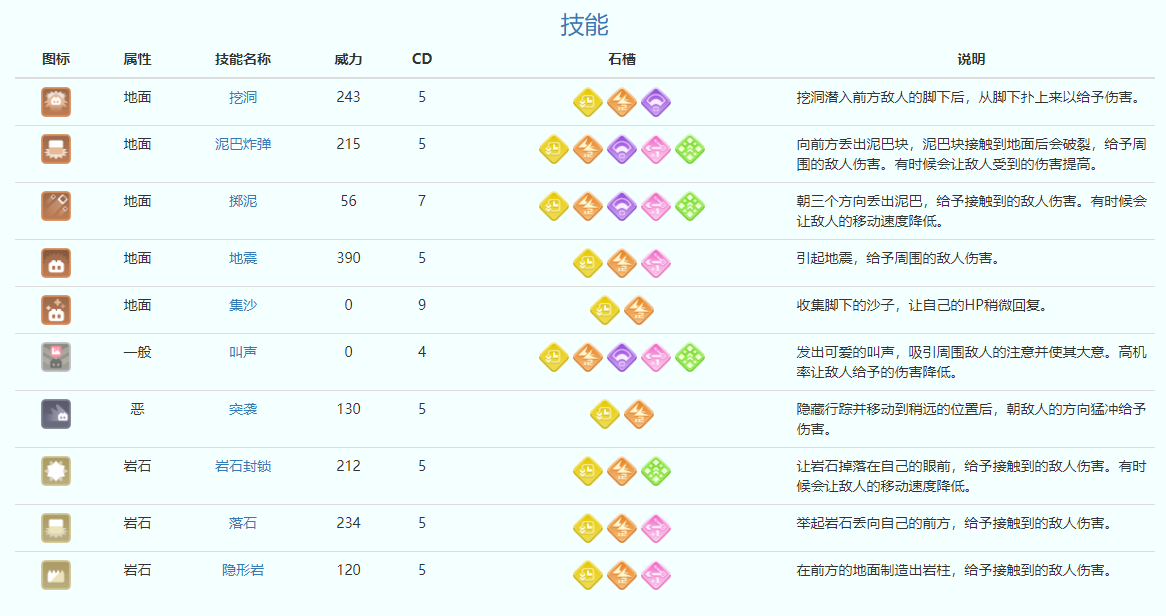Click the power value 390

pos(348,258)
